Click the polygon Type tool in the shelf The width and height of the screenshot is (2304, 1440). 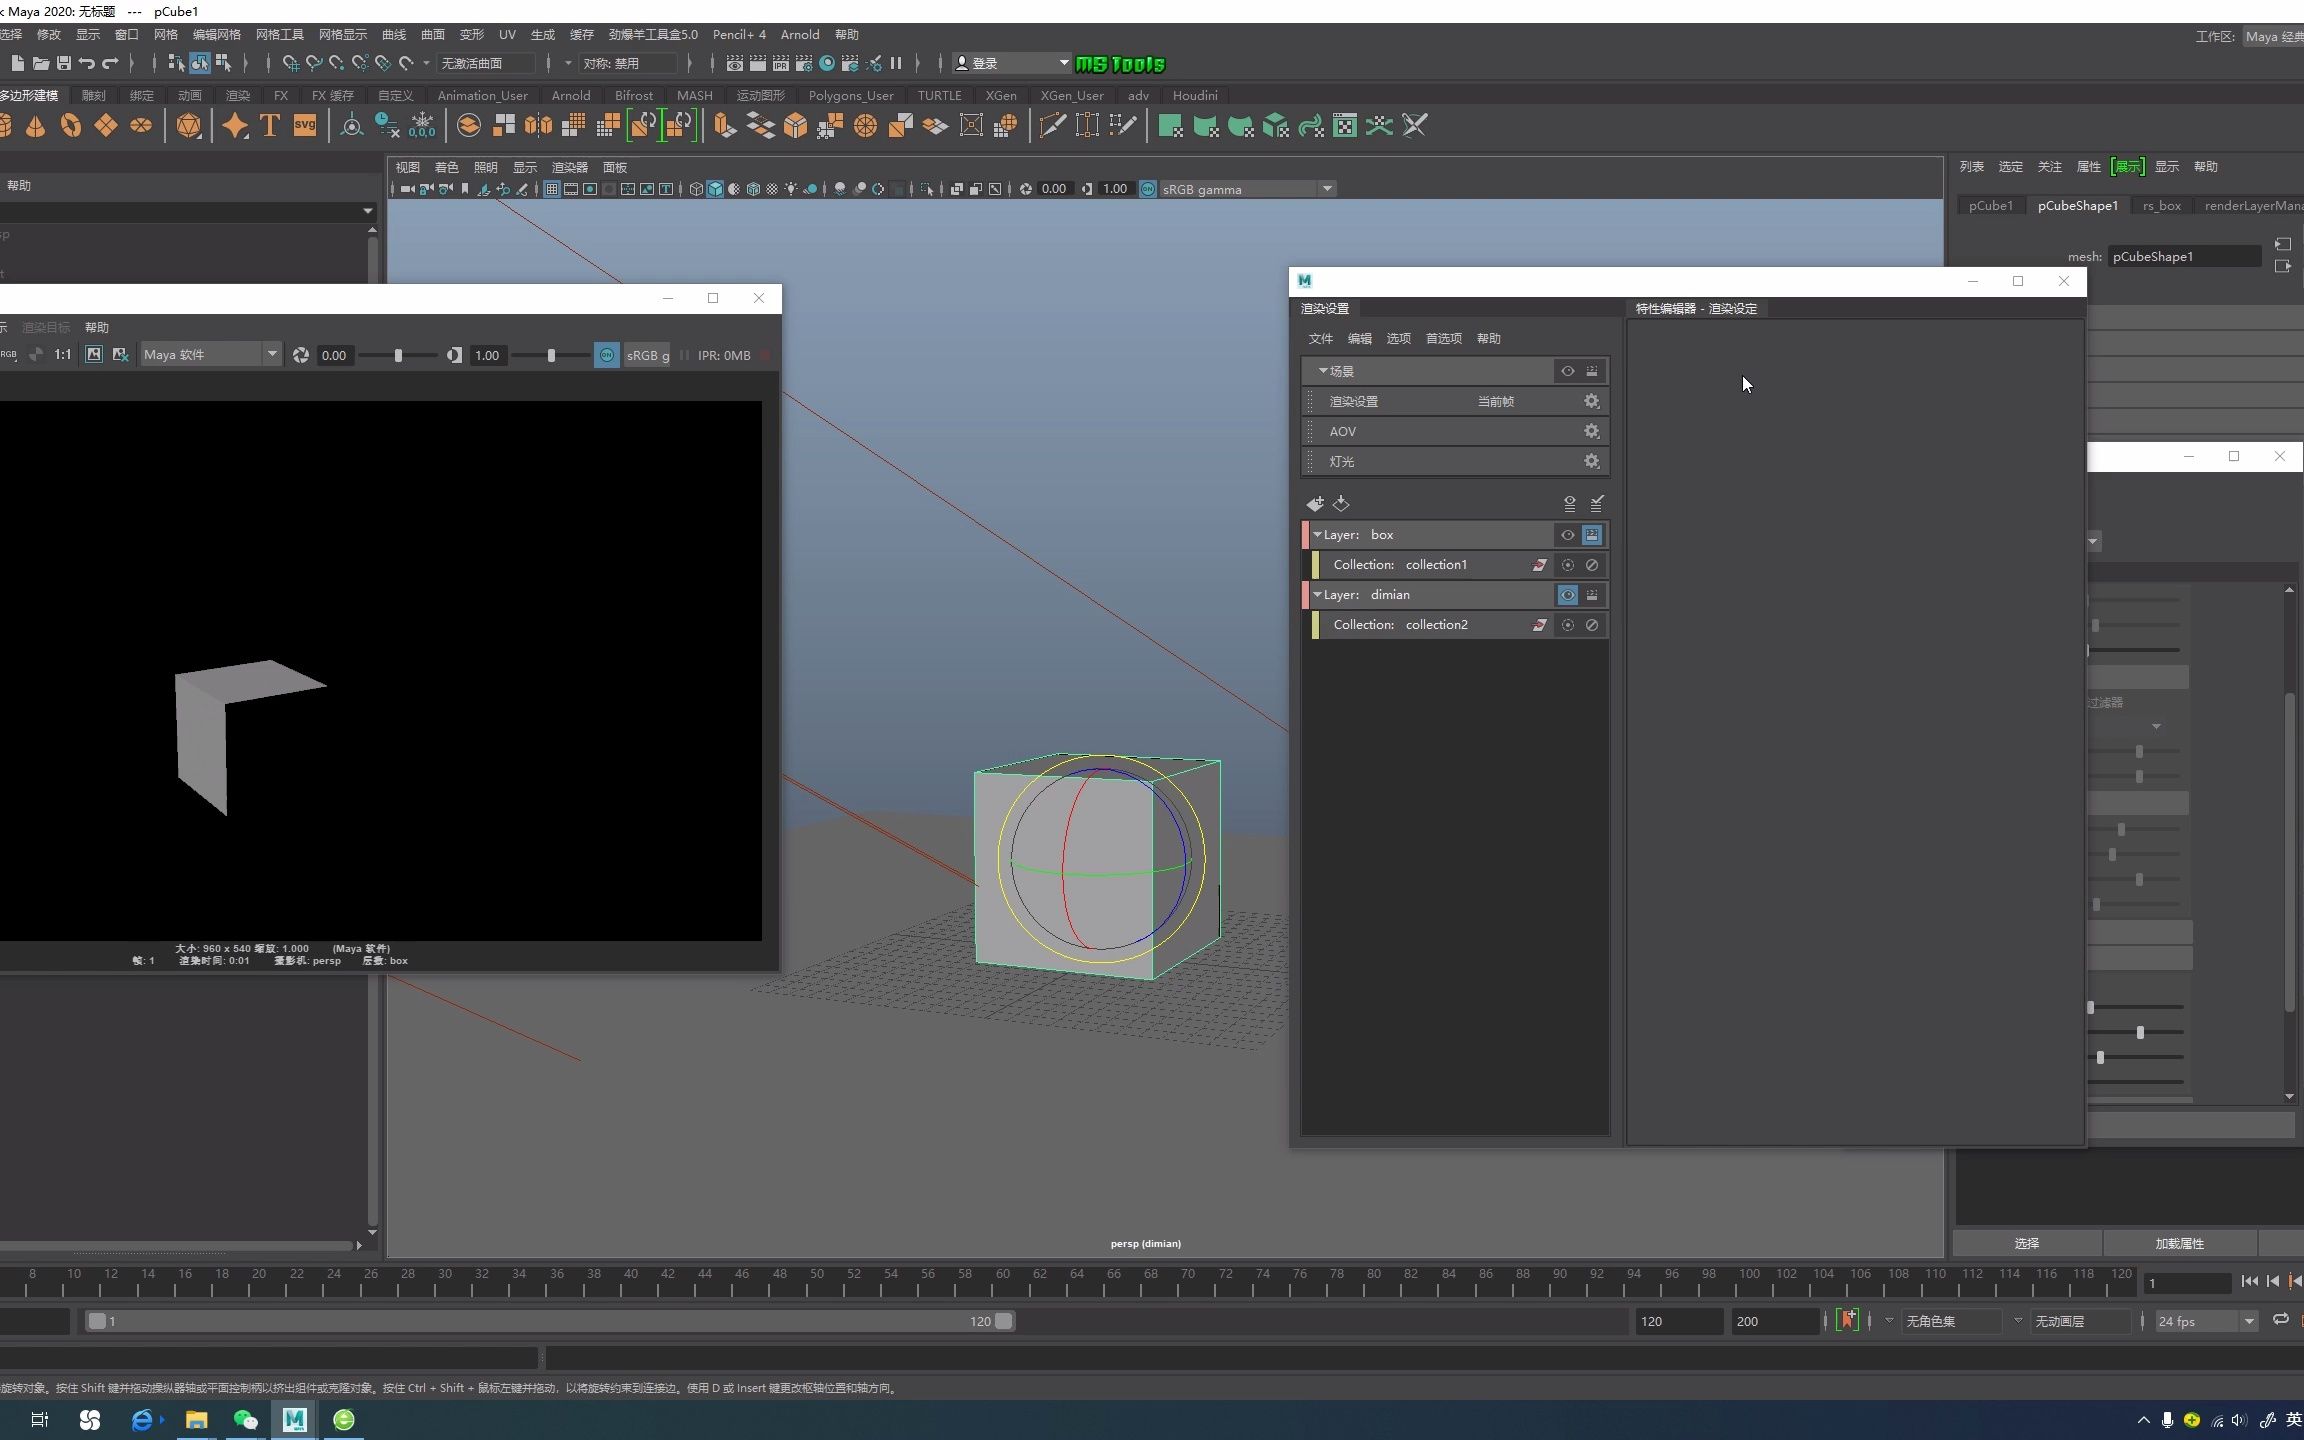[x=269, y=126]
